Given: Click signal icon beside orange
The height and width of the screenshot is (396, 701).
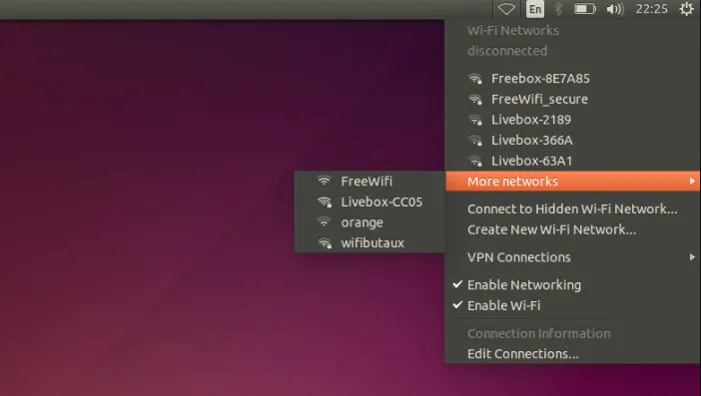Looking at the screenshot, I should coord(324,222).
